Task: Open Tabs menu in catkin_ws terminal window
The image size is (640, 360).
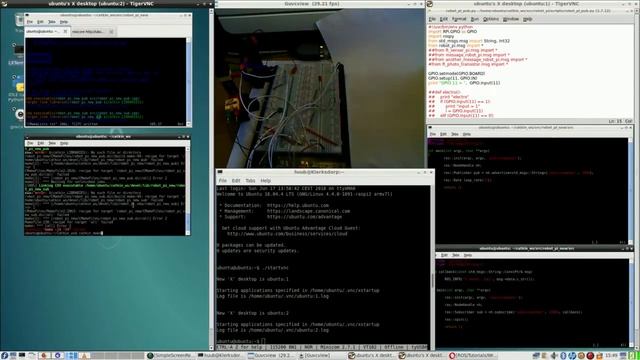Action: point(52,143)
